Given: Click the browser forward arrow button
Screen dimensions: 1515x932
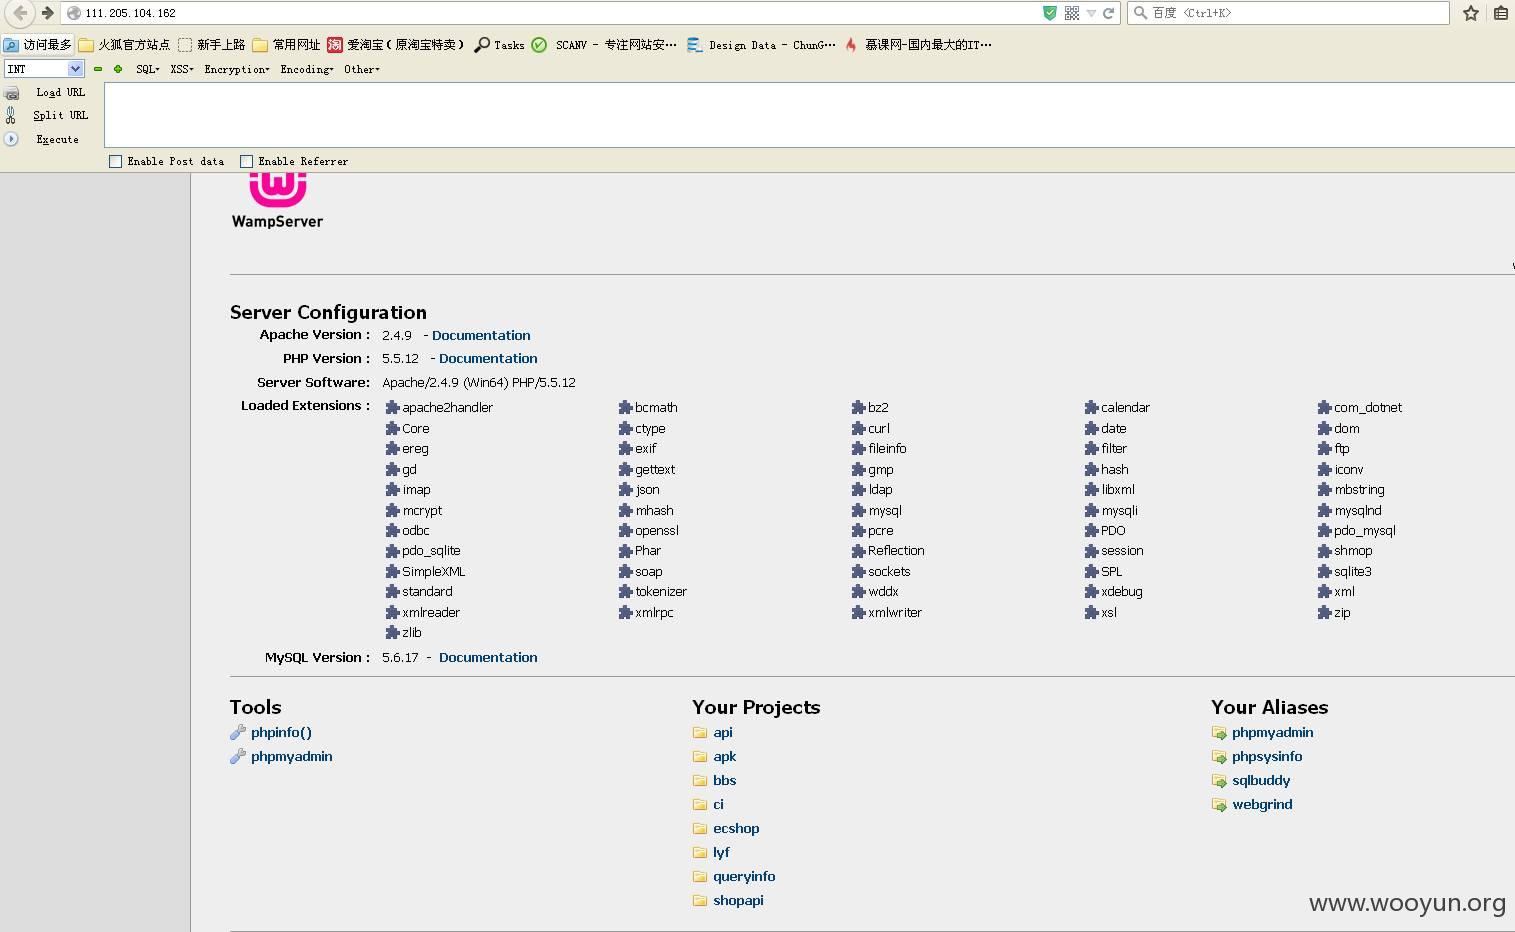Looking at the screenshot, I should pyautogui.click(x=47, y=13).
